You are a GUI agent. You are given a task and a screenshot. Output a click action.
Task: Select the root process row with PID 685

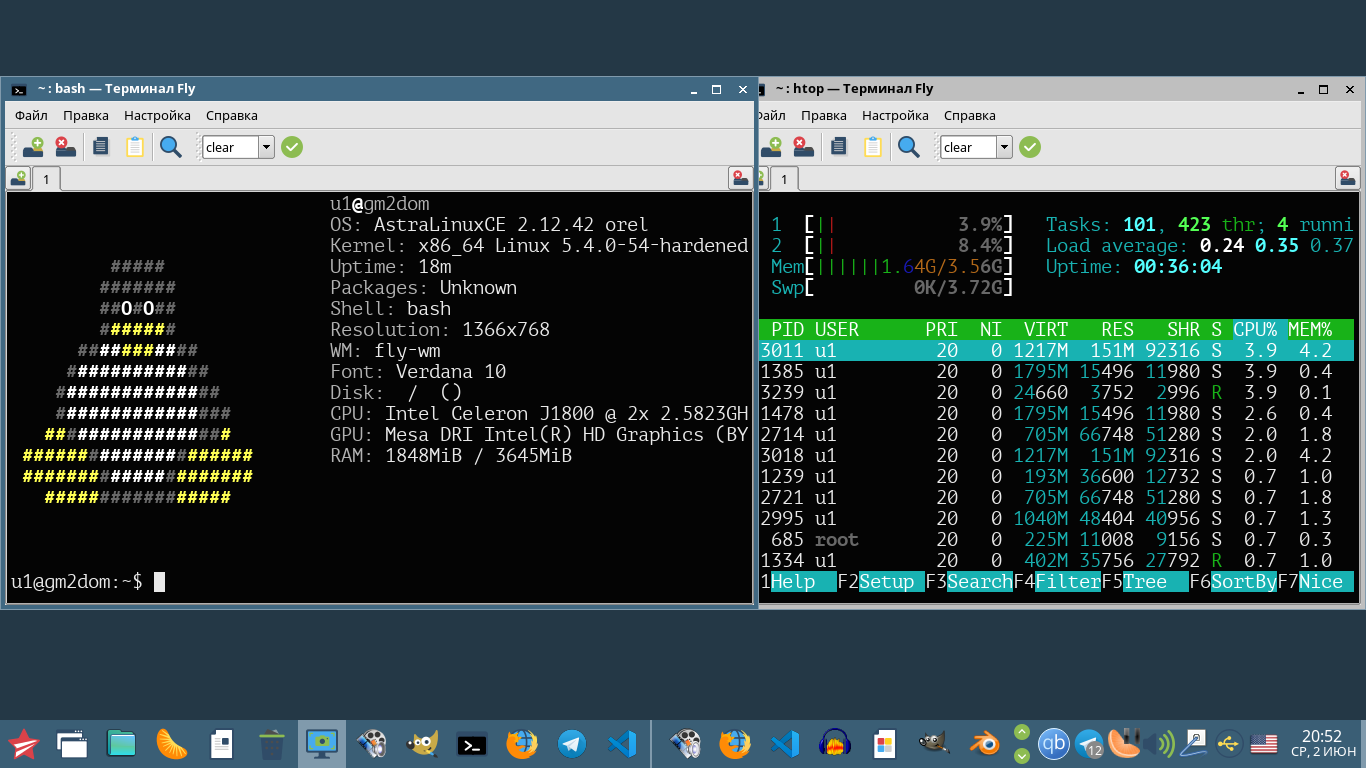coord(1057,540)
